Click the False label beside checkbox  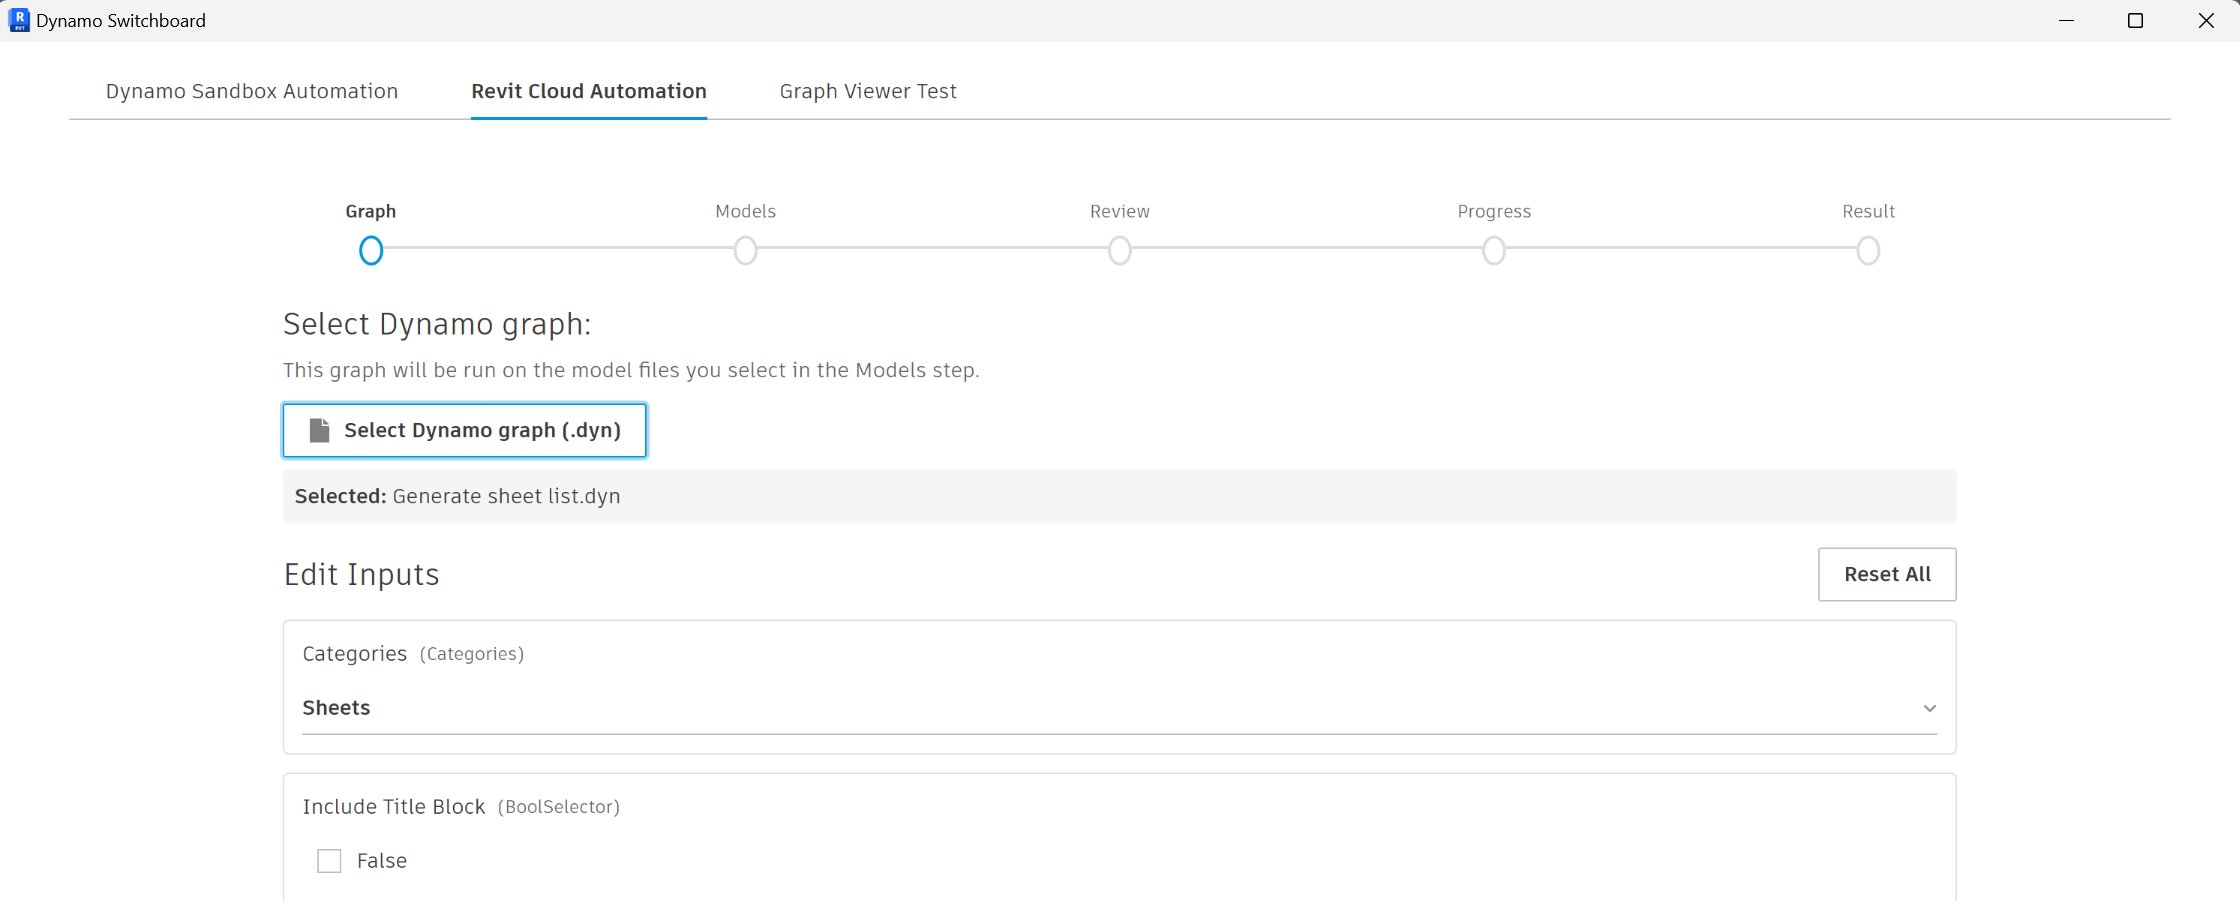(382, 861)
